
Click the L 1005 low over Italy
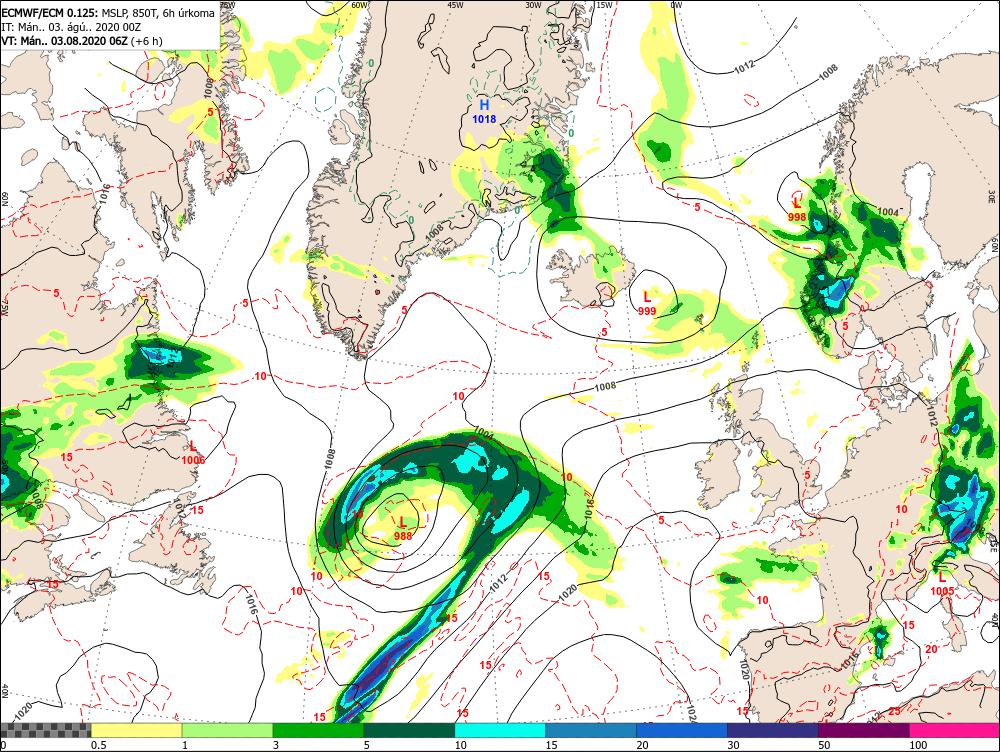point(942,584)
